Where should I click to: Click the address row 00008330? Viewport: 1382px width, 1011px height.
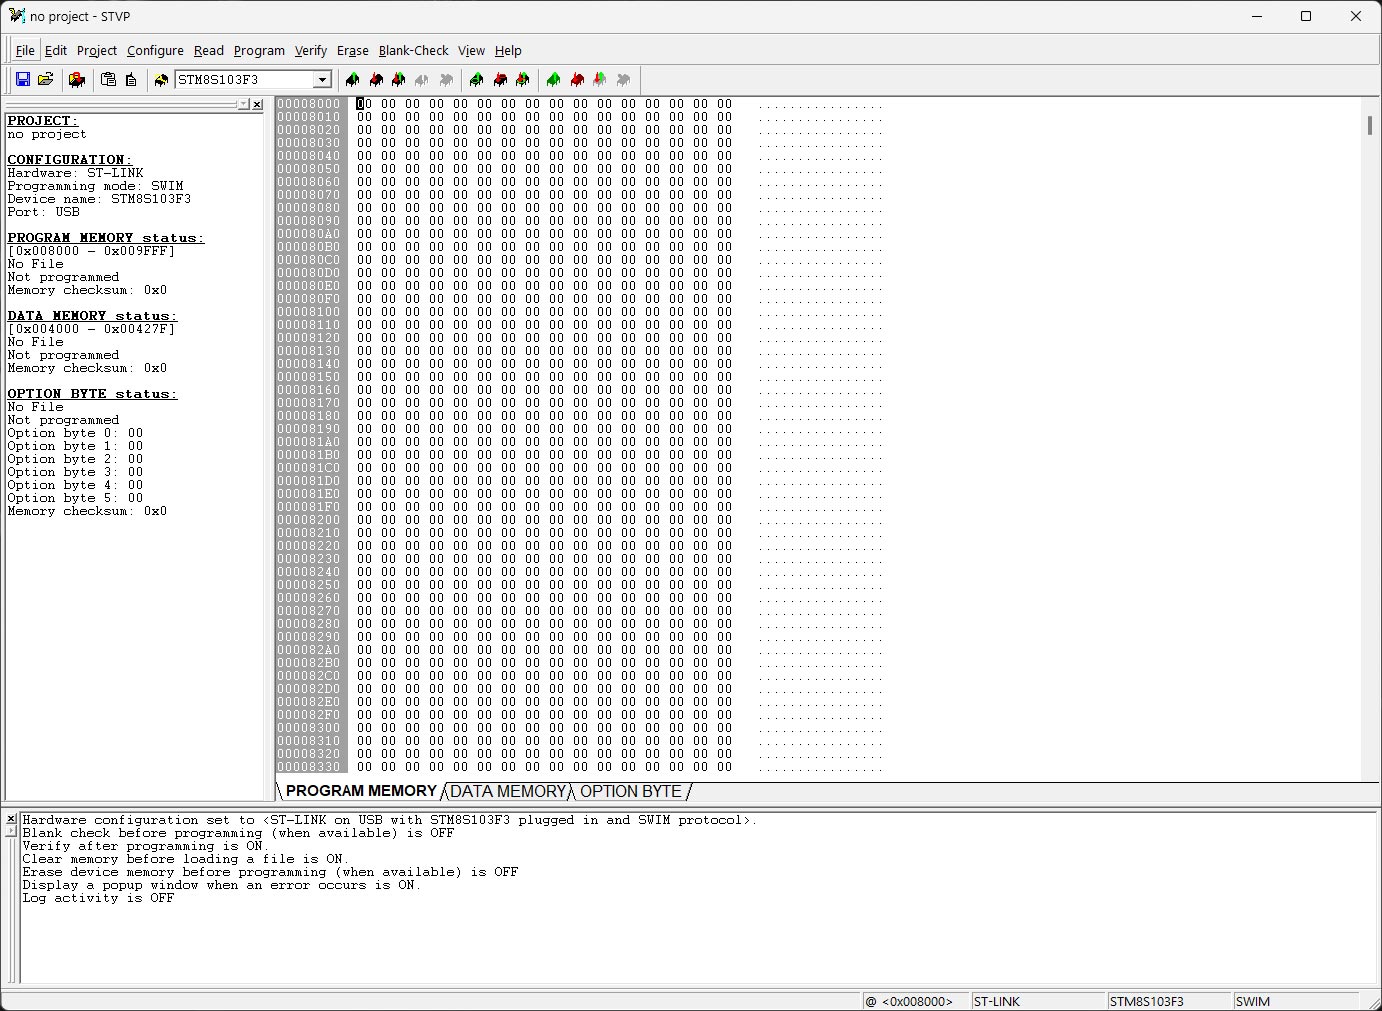coord(309,767)
